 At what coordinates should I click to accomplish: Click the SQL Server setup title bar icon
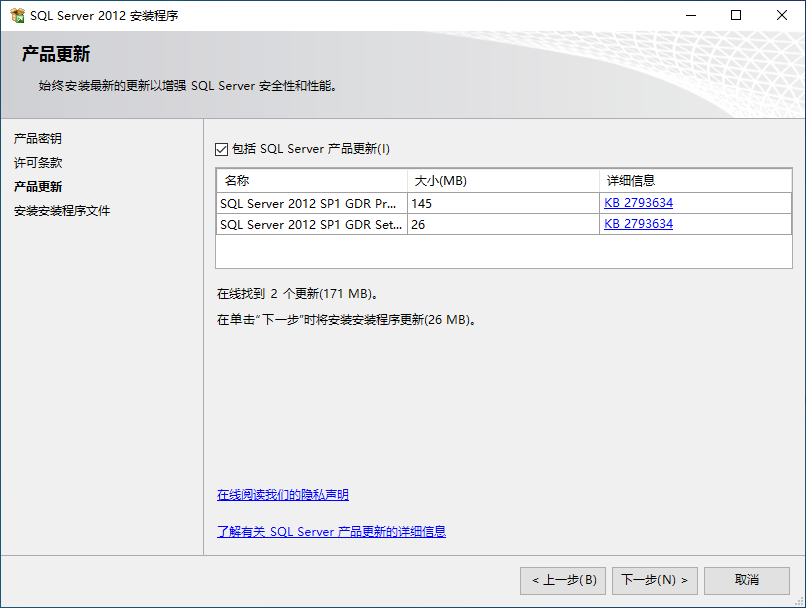tap(17, 15)
